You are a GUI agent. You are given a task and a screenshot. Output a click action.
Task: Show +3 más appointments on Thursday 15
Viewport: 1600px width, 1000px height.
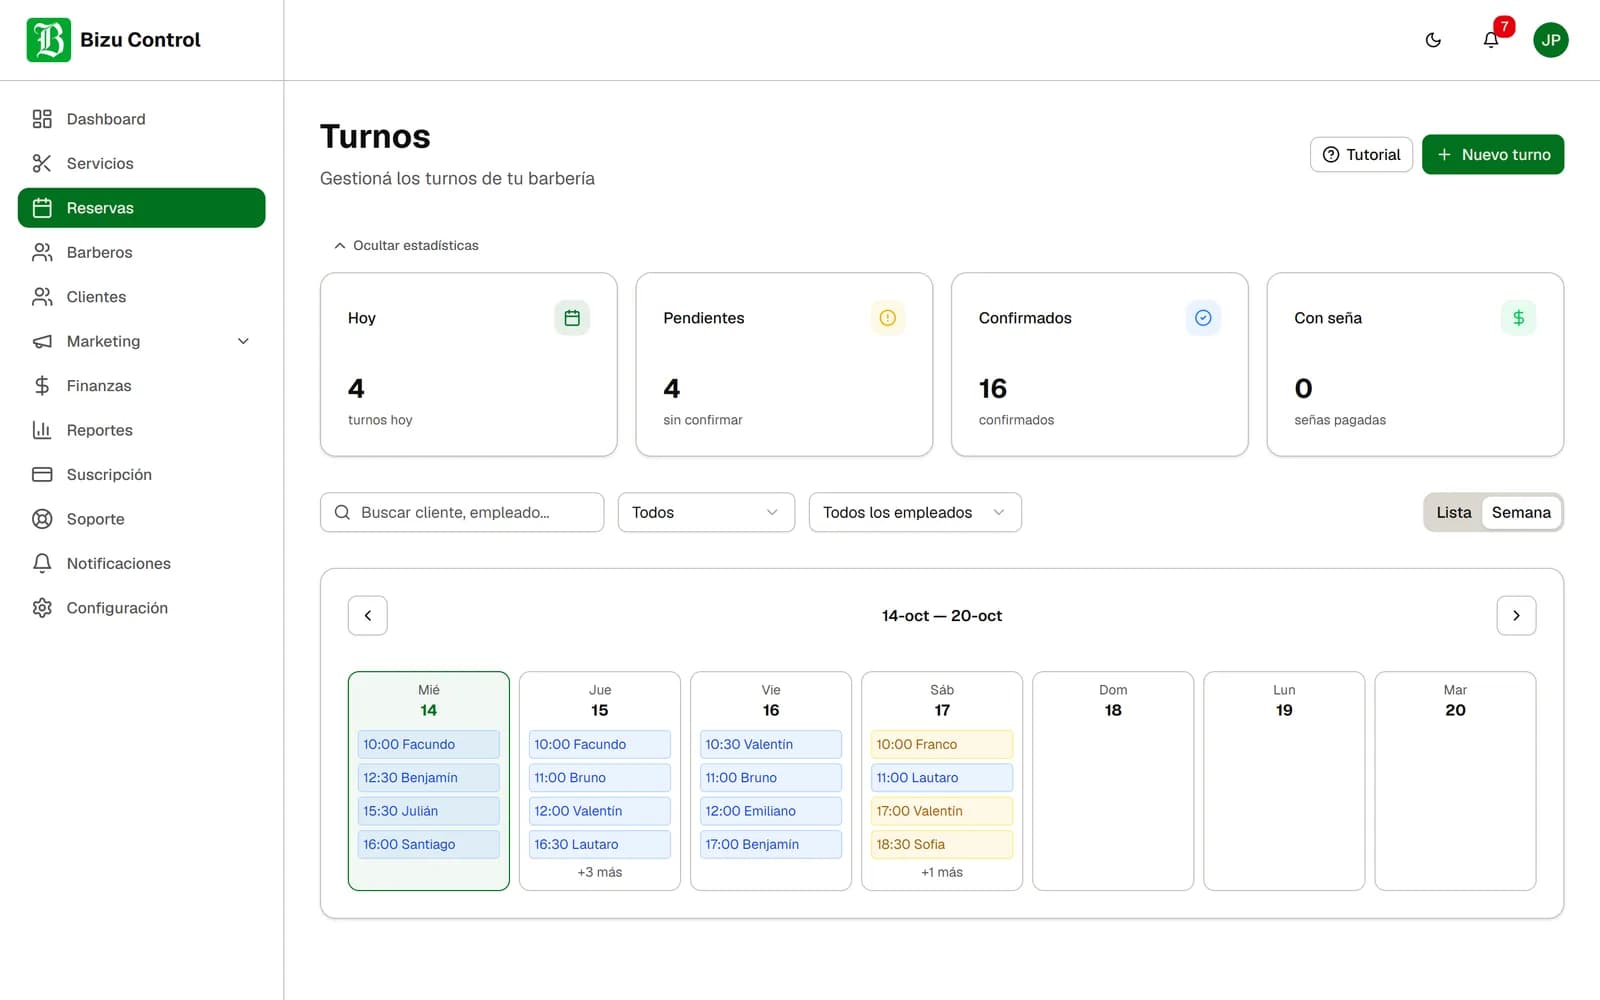(x=600, y=872)
